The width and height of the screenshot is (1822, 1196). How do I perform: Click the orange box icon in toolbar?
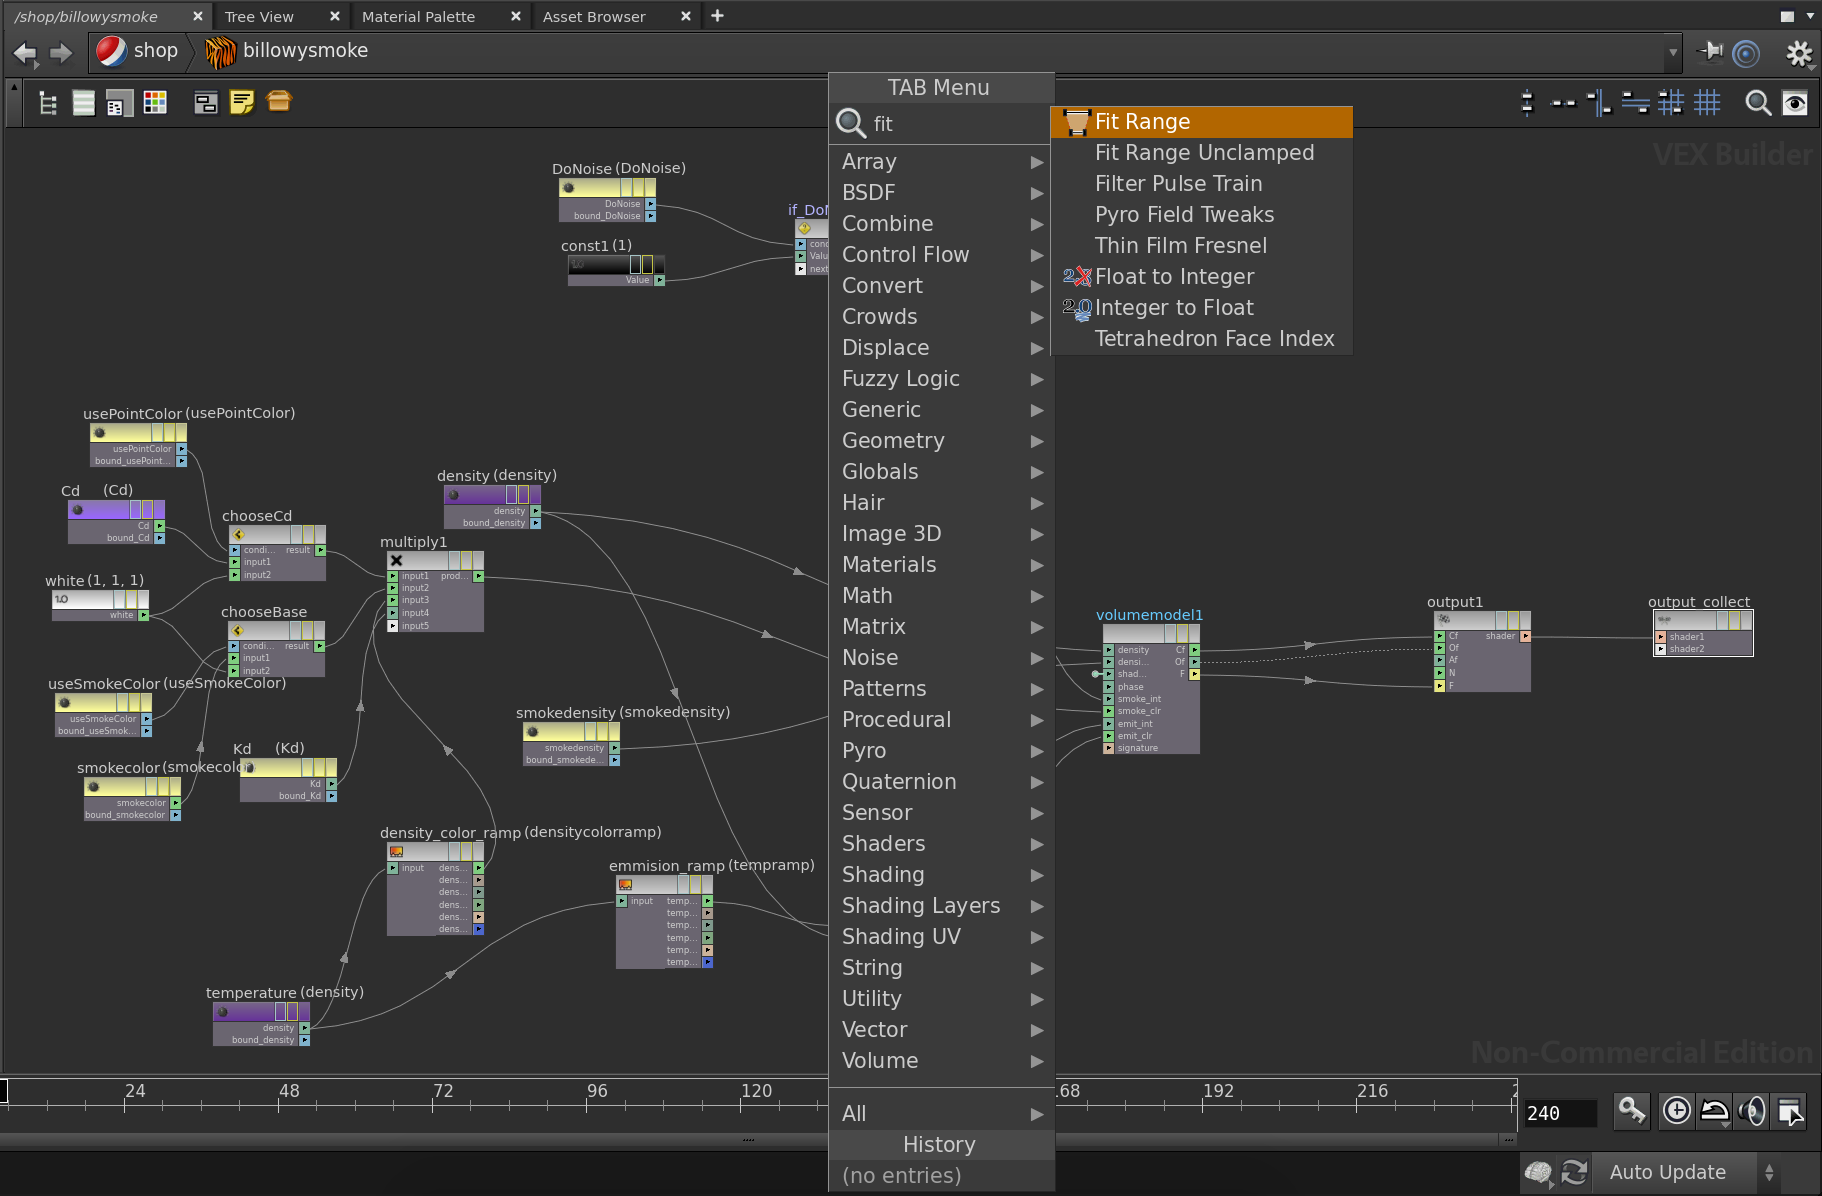tap(279, 102)
